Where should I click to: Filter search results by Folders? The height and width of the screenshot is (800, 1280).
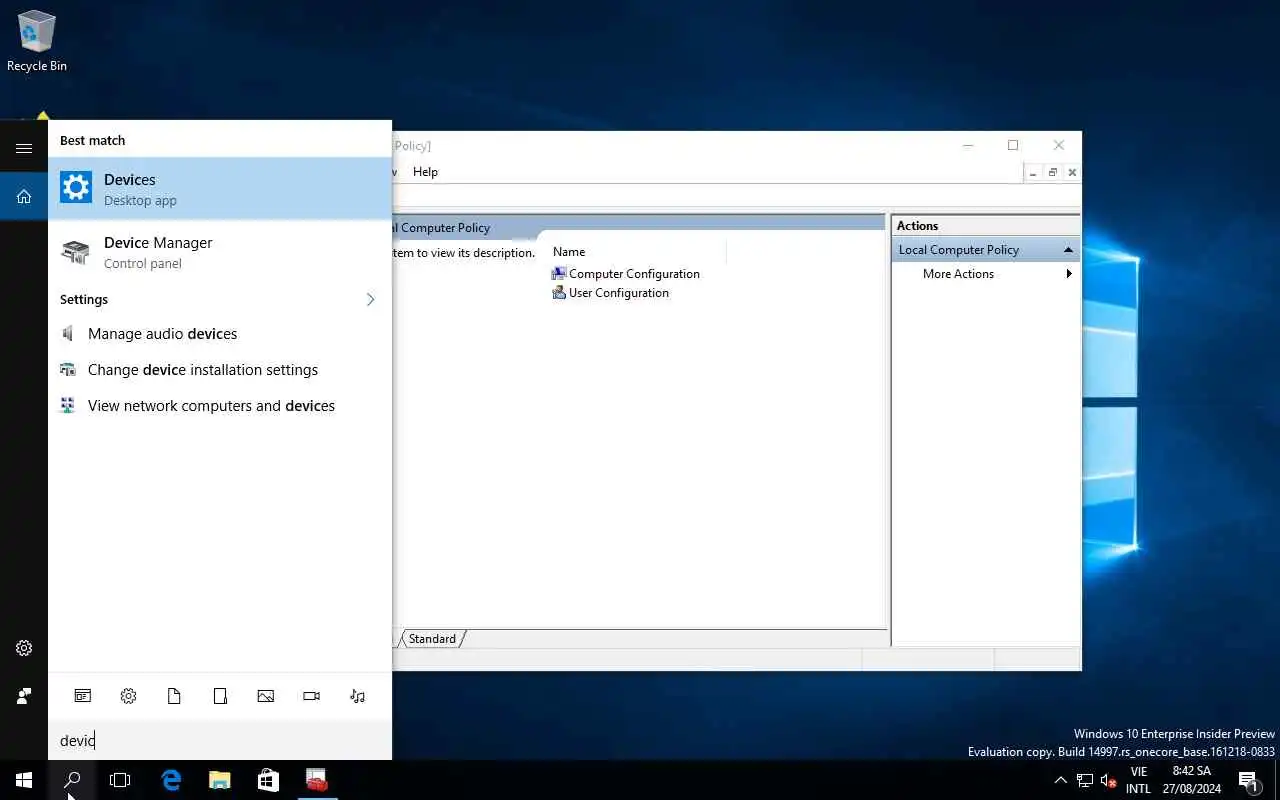(220, 696)
